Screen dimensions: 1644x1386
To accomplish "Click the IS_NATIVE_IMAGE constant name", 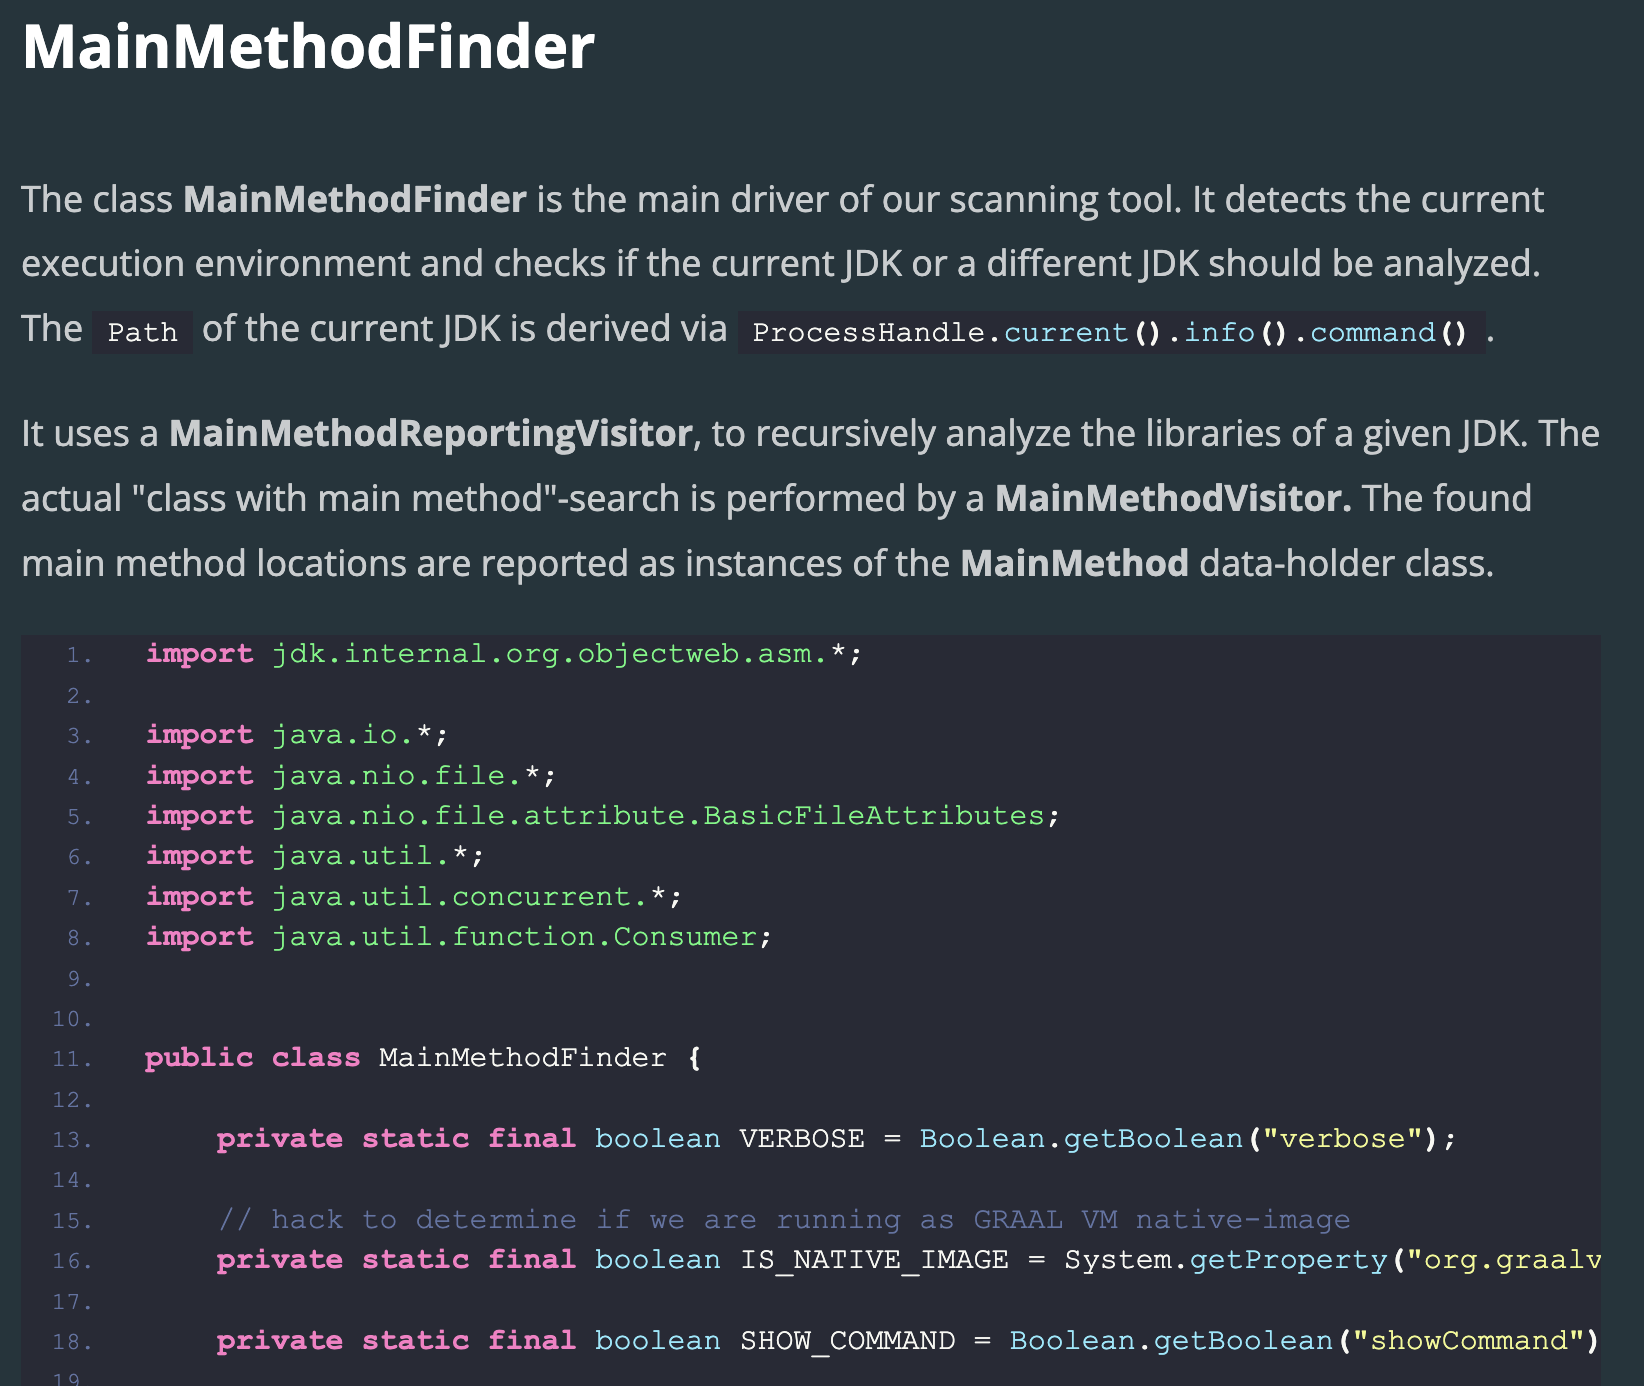I will (x=874, y=1260).
